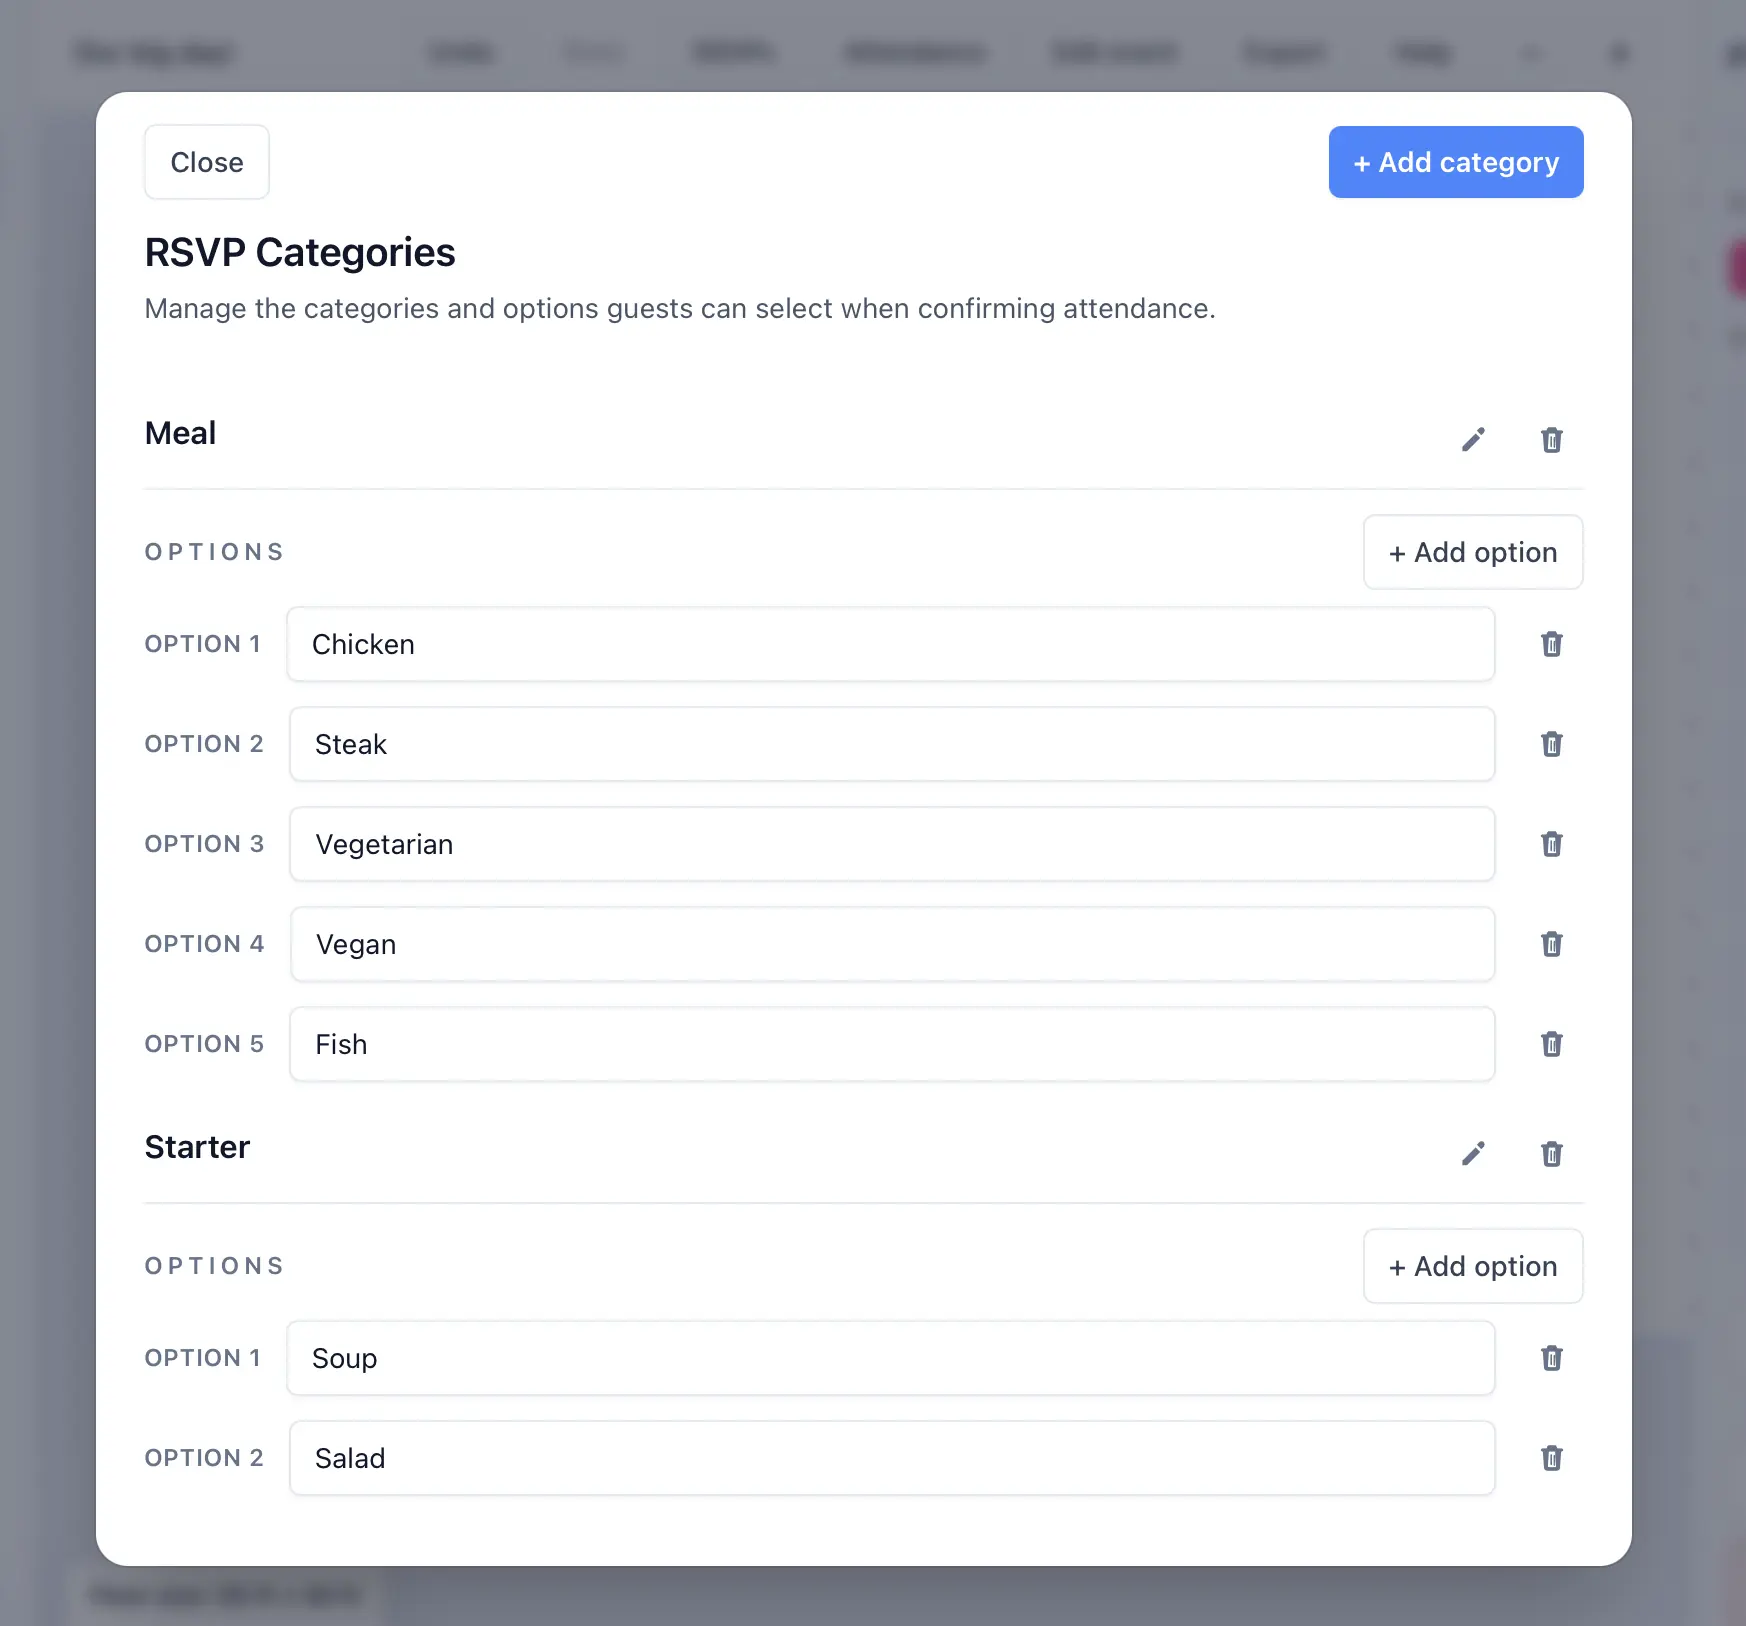Delete the Vegan option
This screenshot has width=1746, height=1626.
click(x=1551, y=944)
